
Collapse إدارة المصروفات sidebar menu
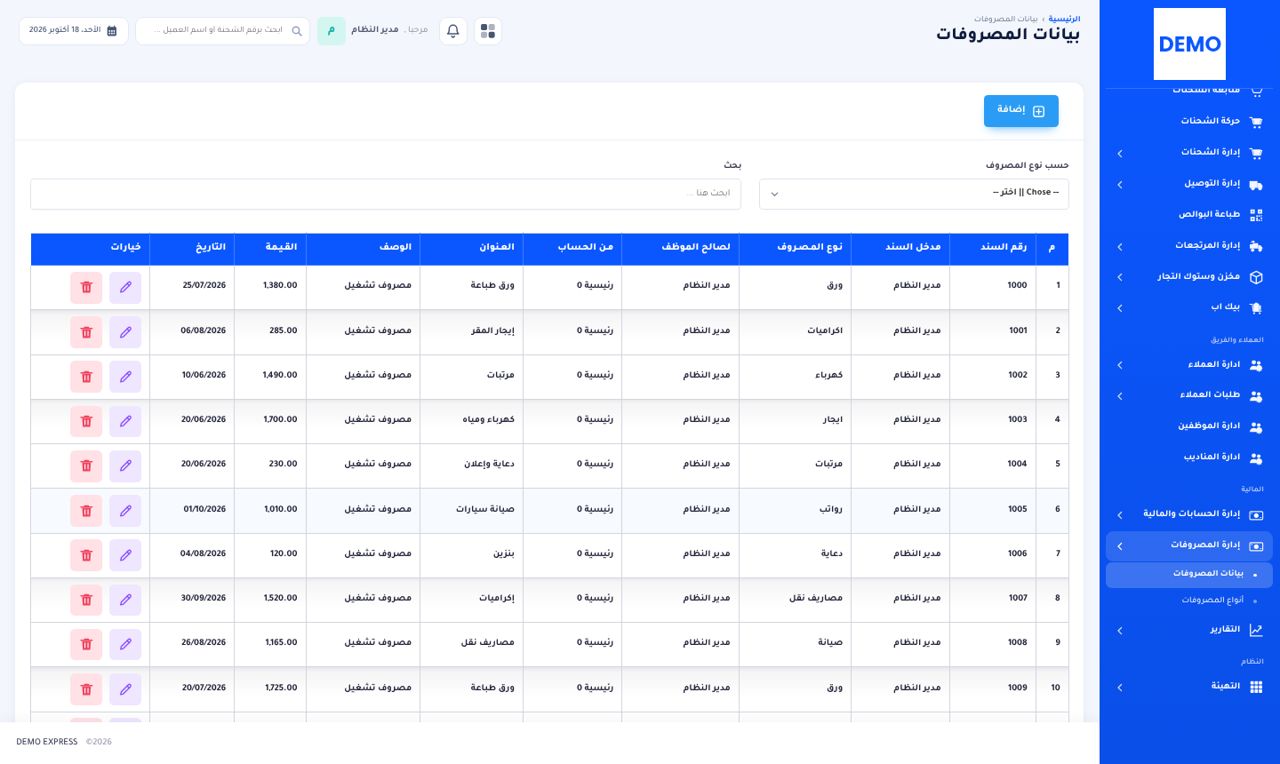coord(1189,546)
